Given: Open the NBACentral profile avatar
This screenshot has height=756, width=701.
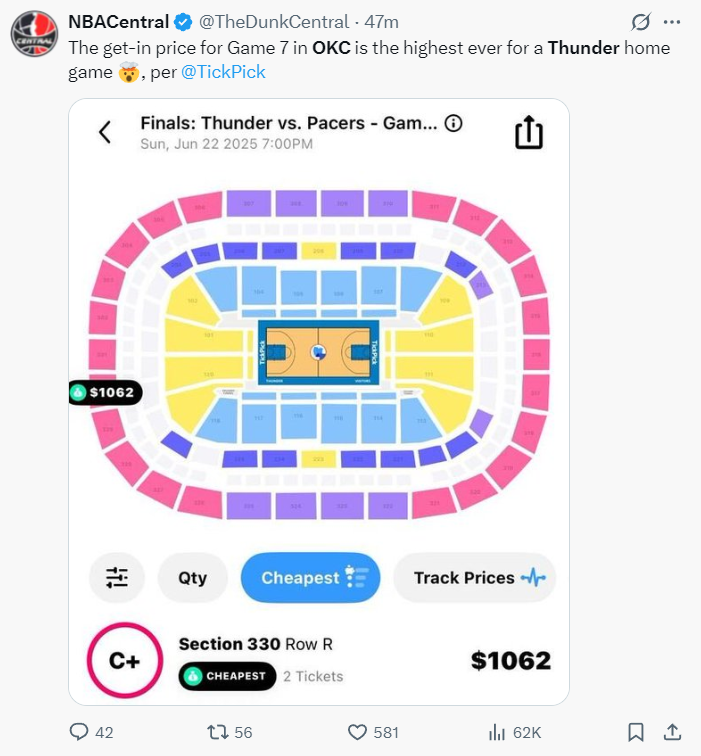Looking at the screenshot, I should tap(33, 34).
